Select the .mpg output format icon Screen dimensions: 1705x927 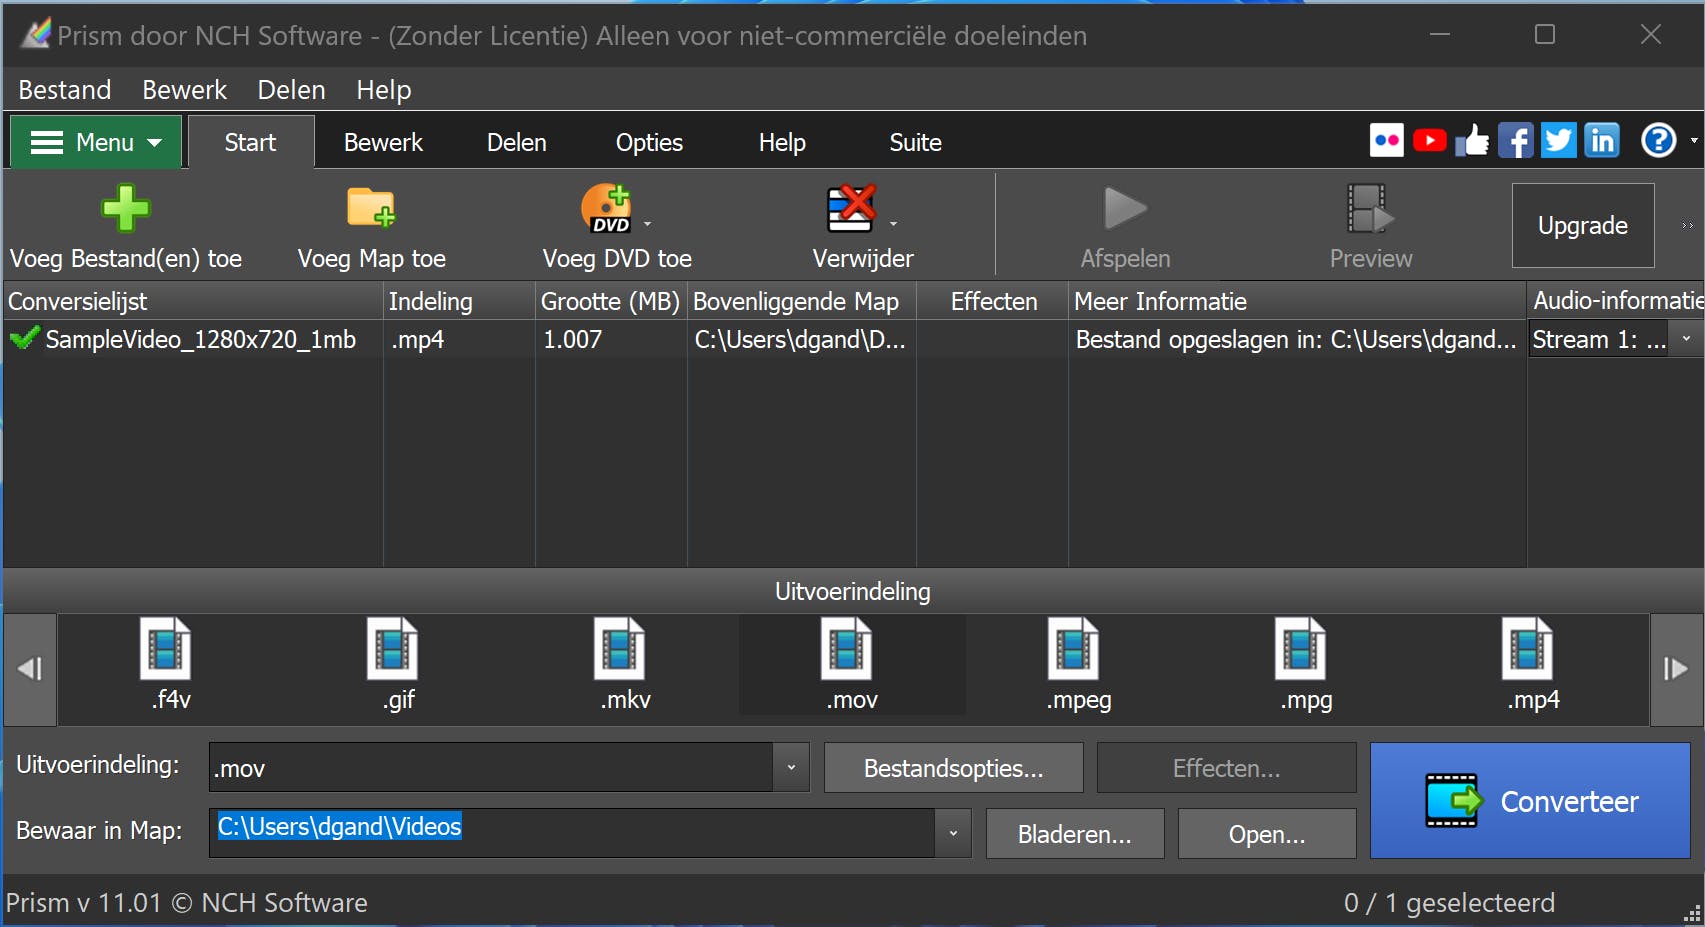click(x=1301, y=648)
